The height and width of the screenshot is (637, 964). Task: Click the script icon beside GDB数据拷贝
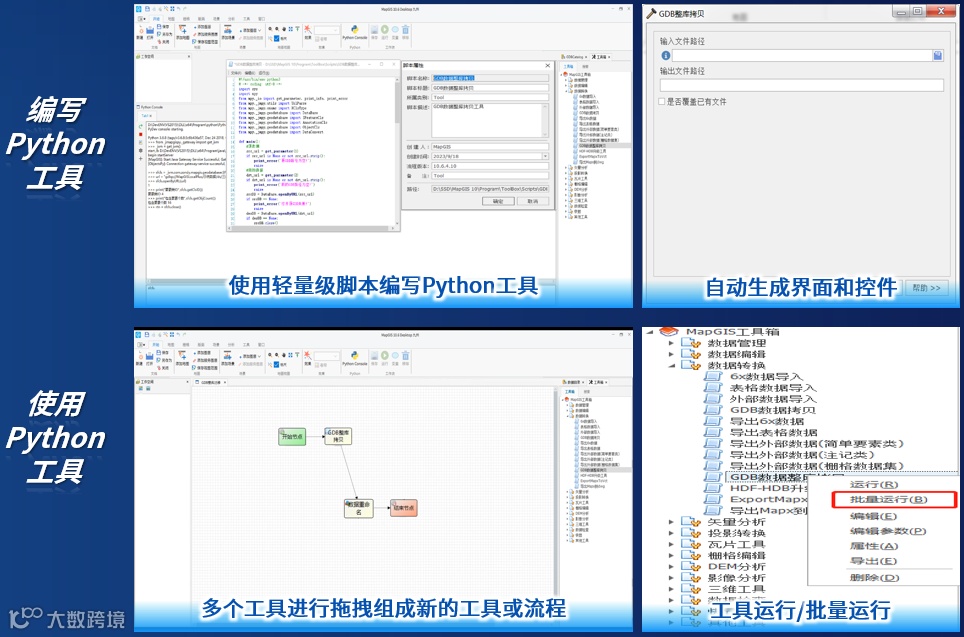713,410
